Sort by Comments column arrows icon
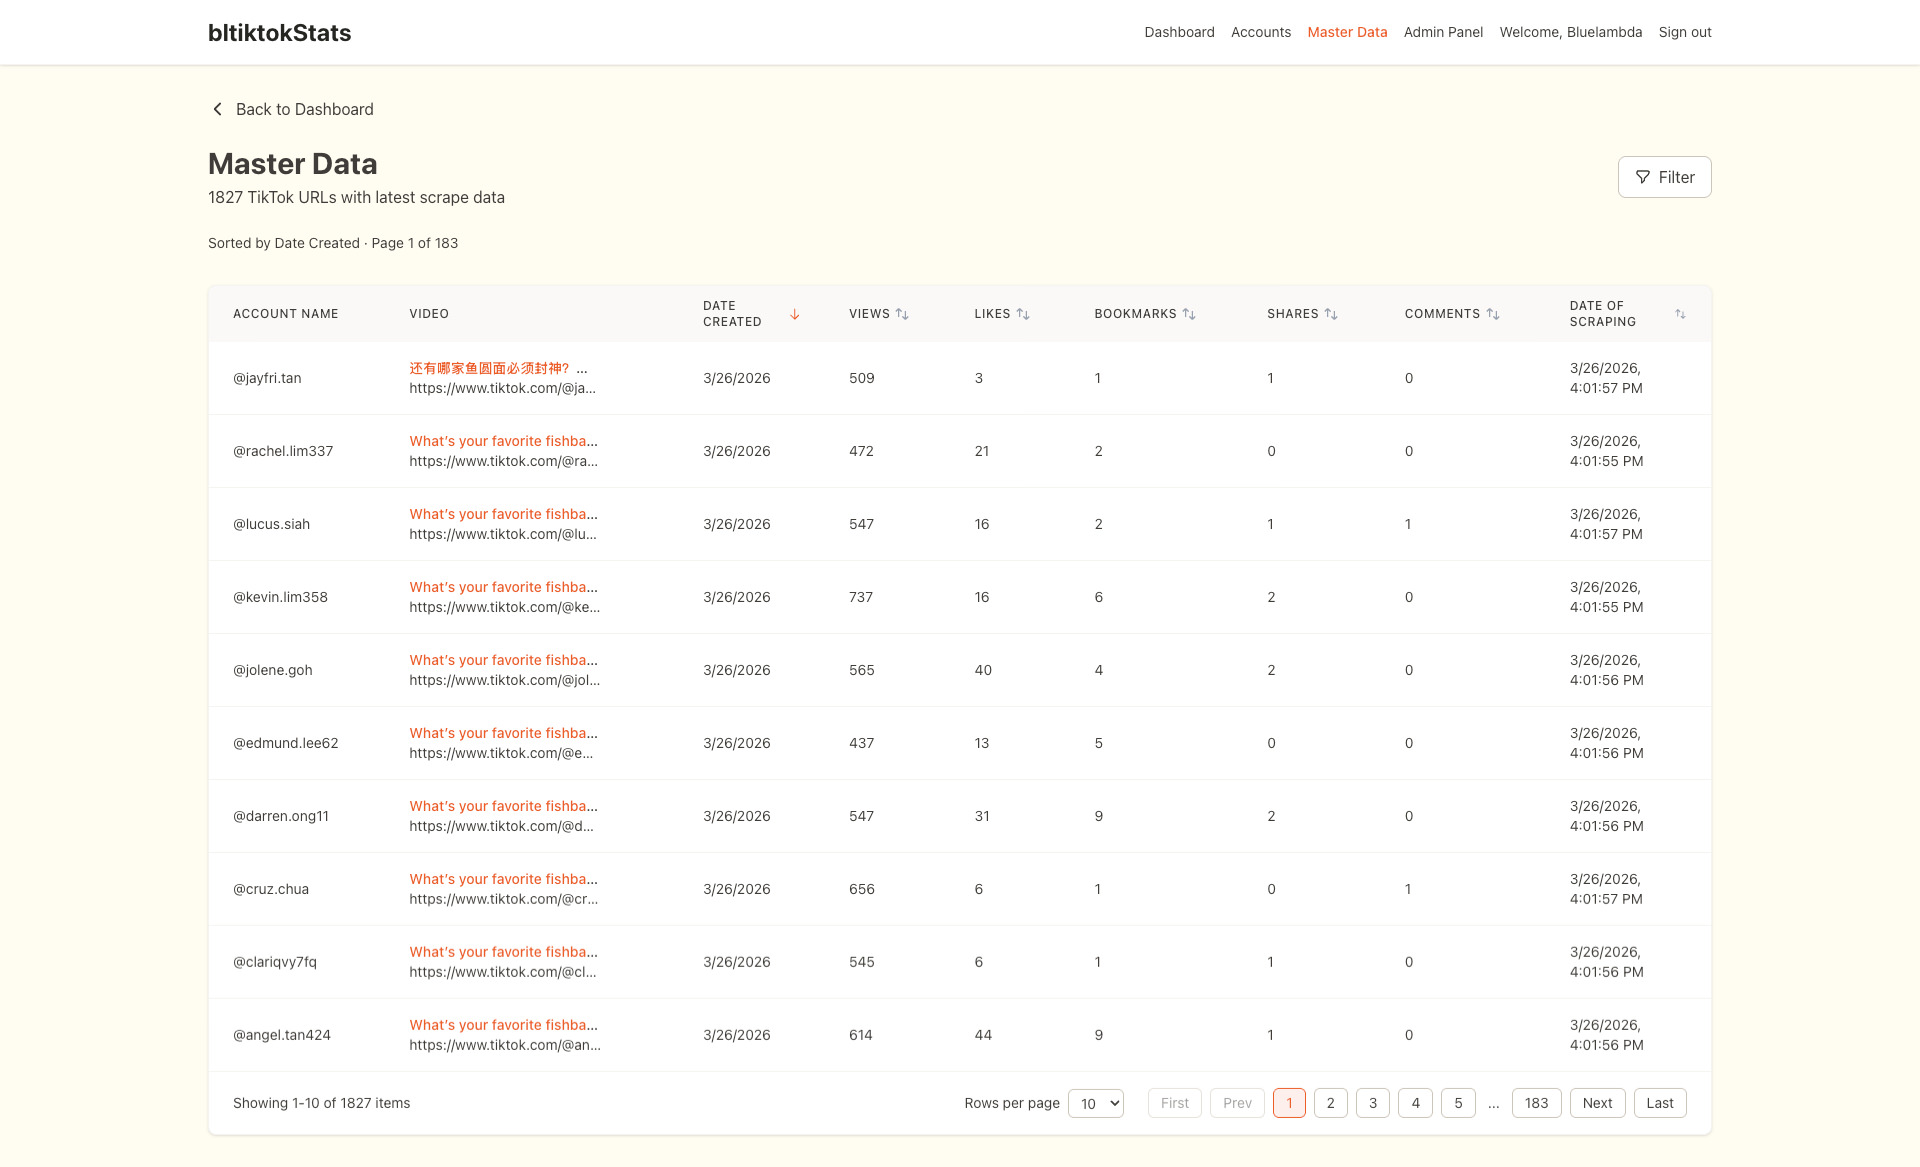This screenshot has height=1167, width=1920. pyautogui.click(x=1493, y=314)
